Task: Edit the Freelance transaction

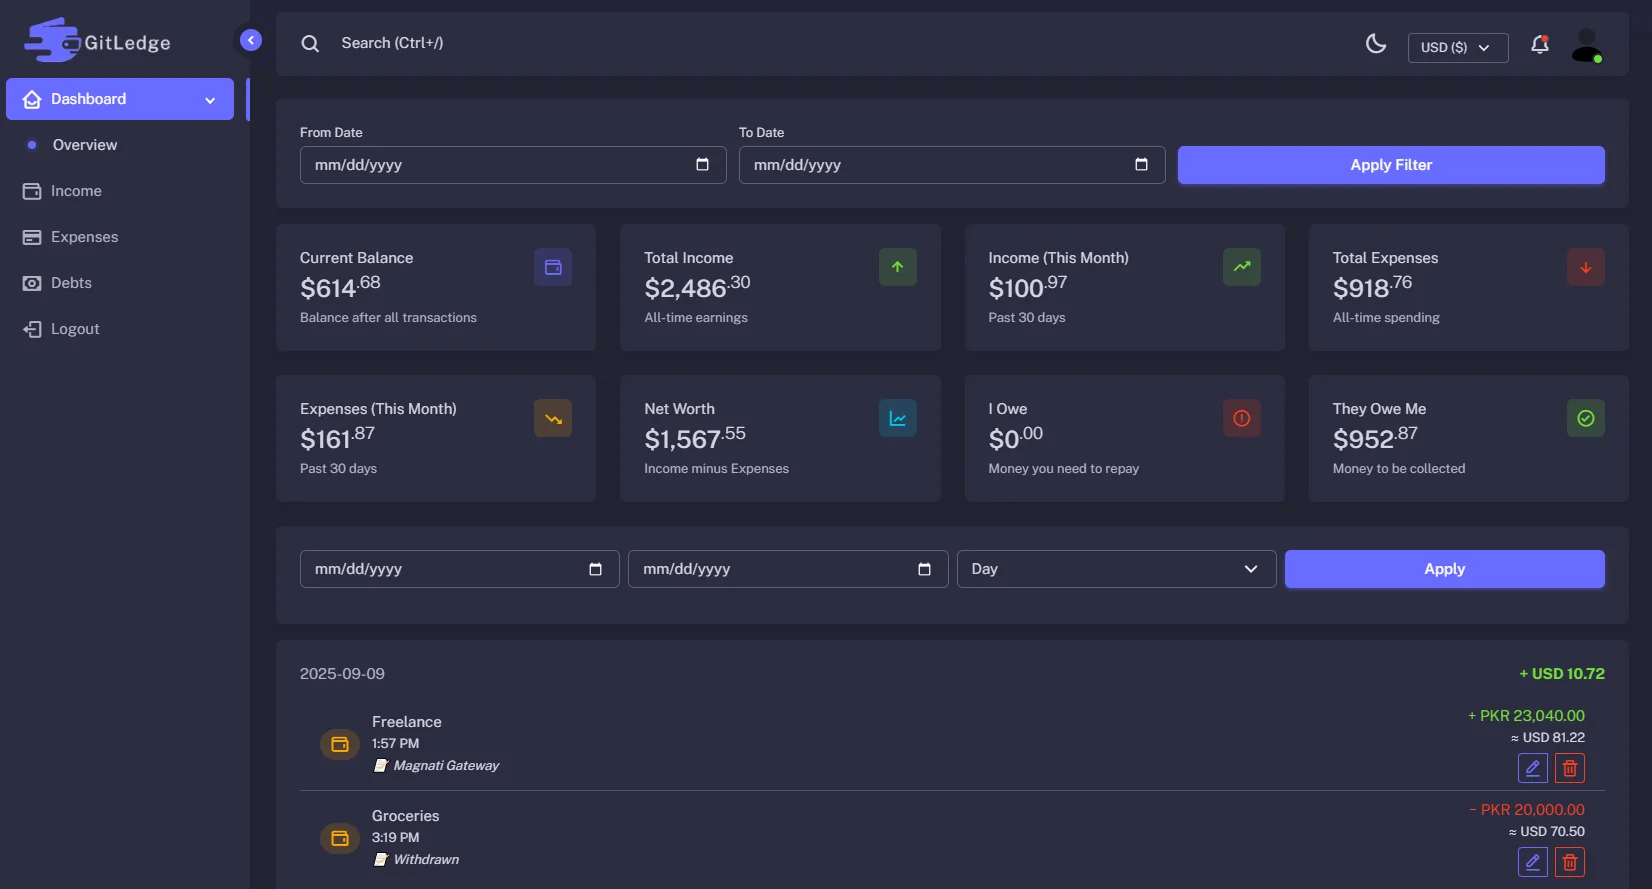Action: coord(1532,768)
